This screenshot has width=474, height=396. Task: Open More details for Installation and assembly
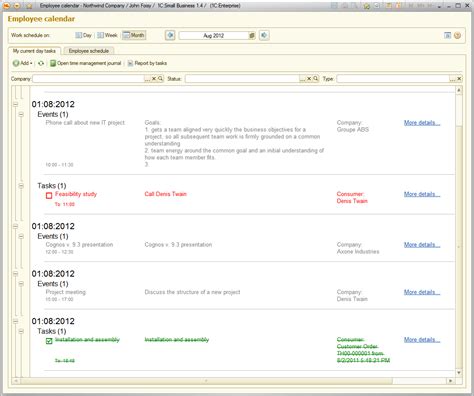422,340
